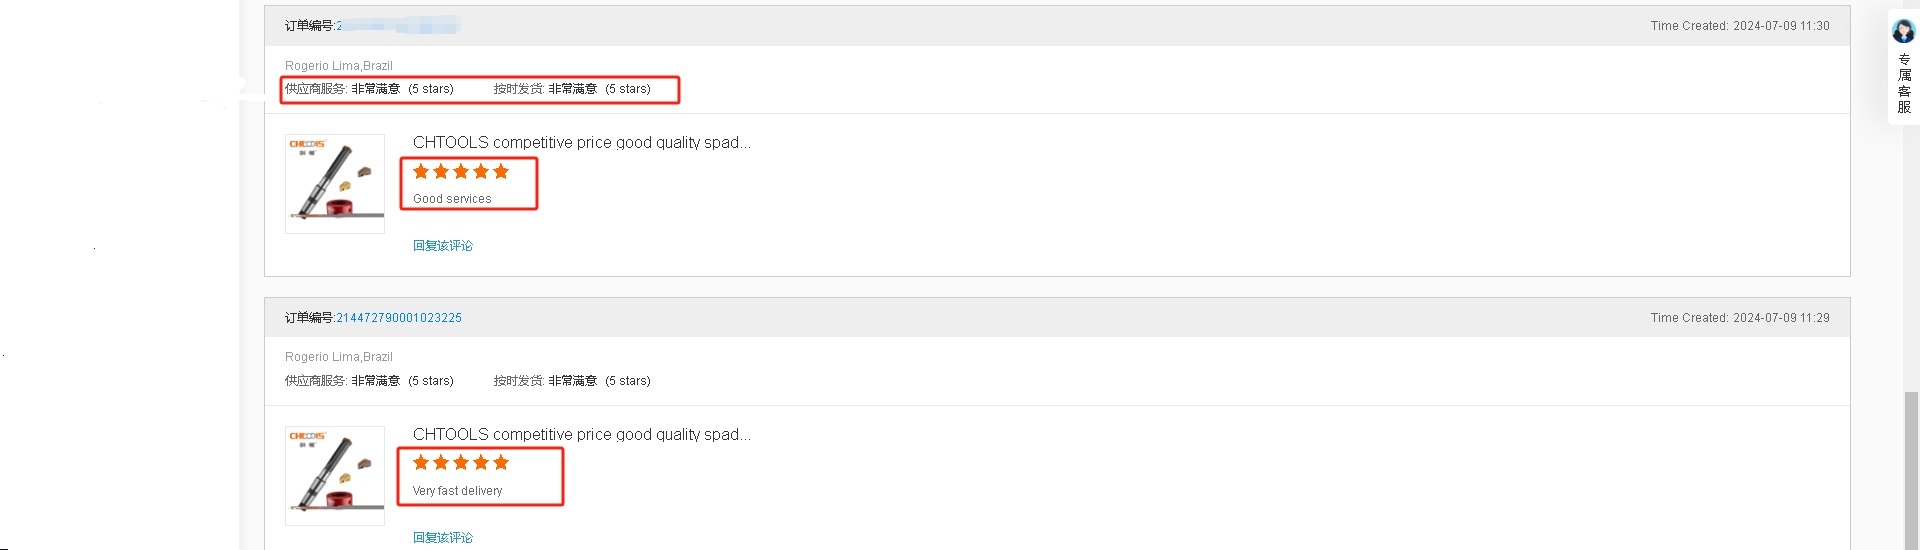Click 回复该评论 under "Very fast delivery" review
The image size is (1920, 550).
point(443,538)
